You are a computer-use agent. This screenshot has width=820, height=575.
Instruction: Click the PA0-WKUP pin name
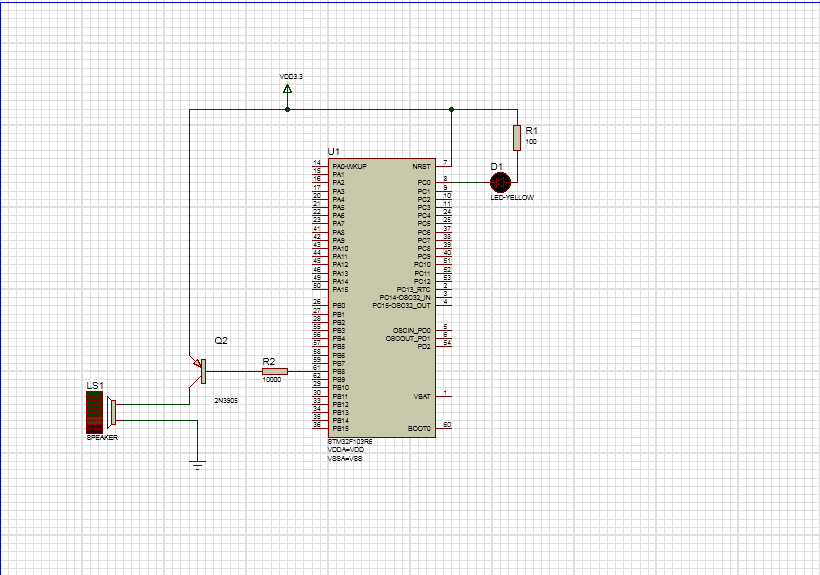tap(349, 166)
